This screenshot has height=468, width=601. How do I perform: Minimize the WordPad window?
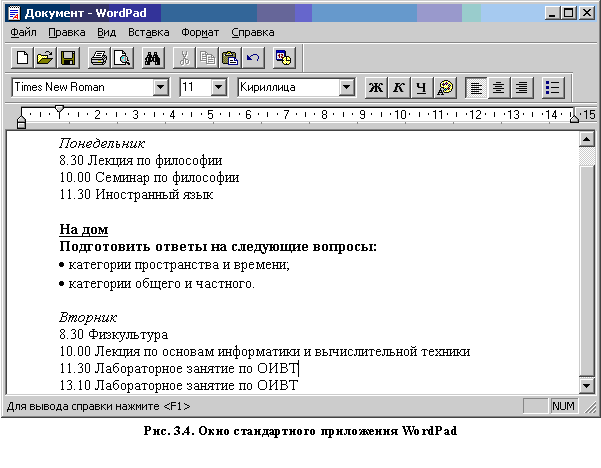pyautogui.click(x=552, y=13)
